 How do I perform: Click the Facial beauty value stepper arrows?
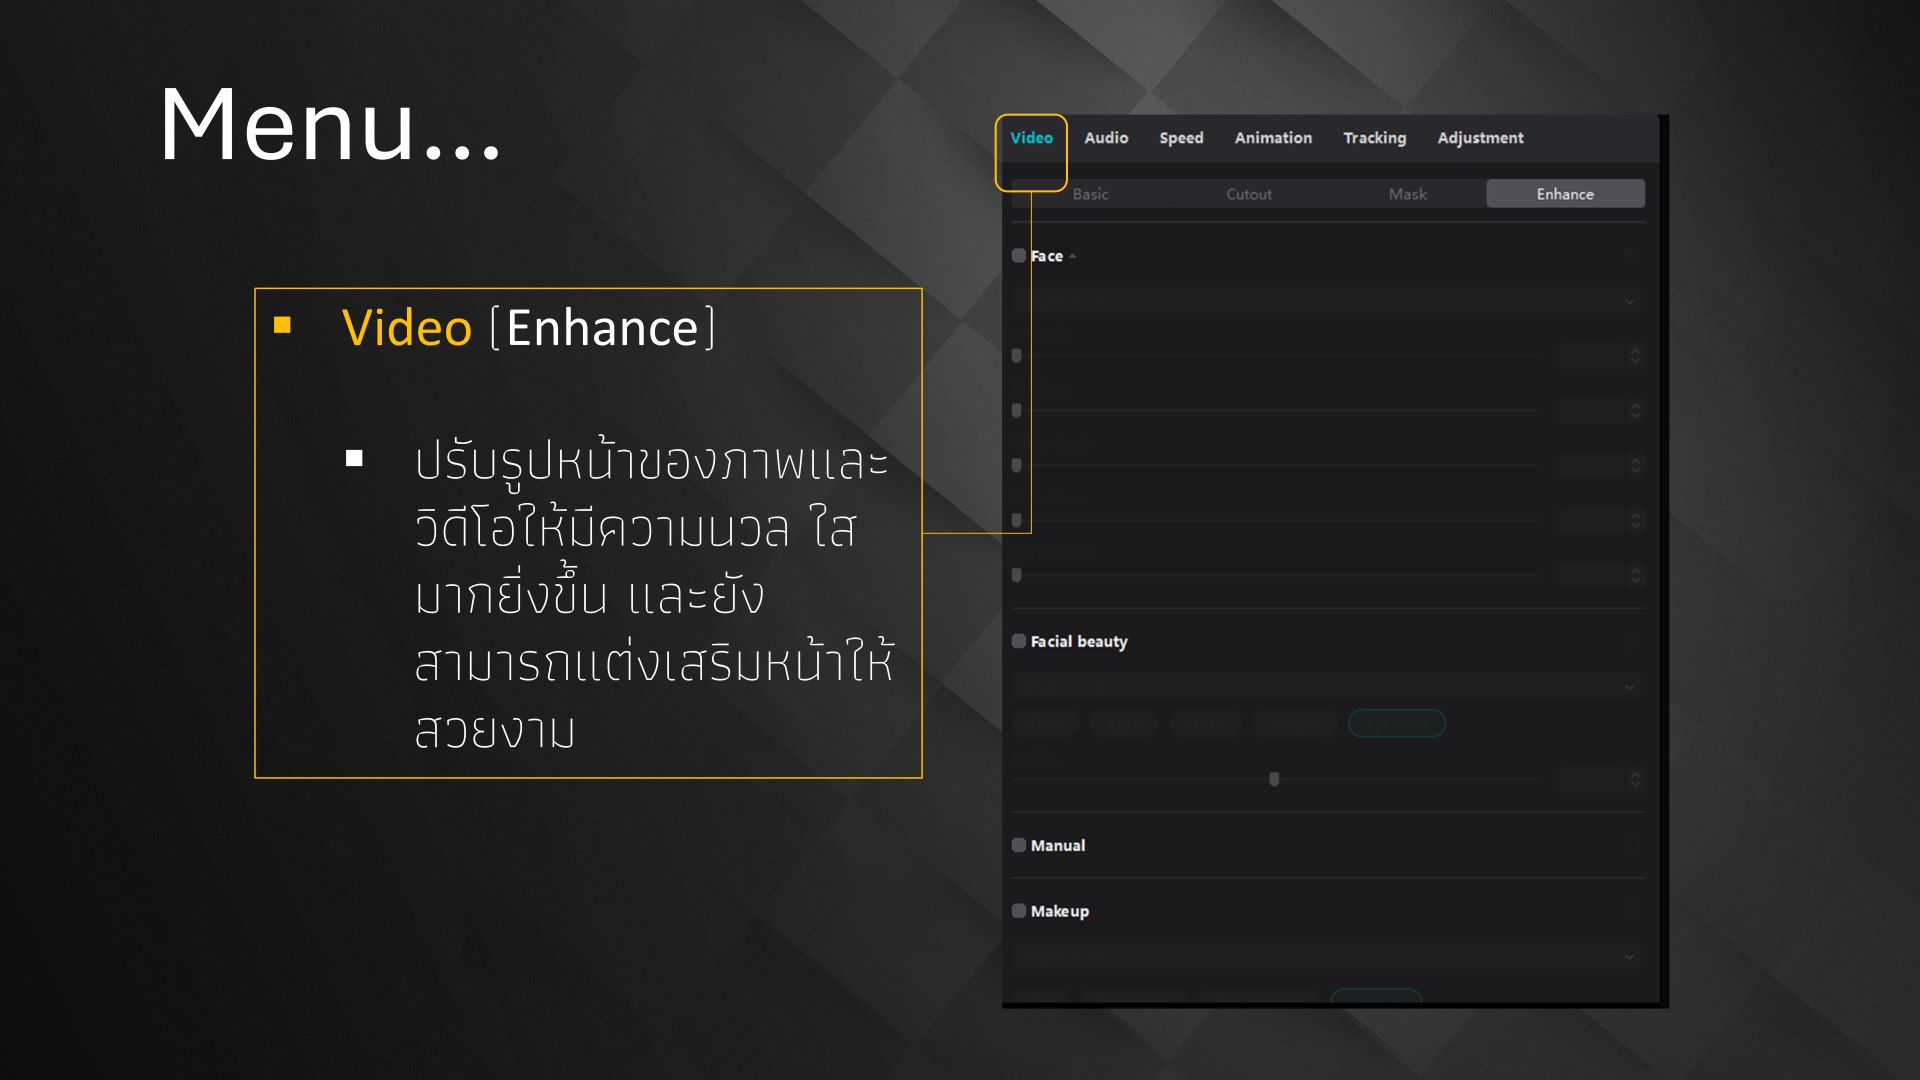point(1635,779)
